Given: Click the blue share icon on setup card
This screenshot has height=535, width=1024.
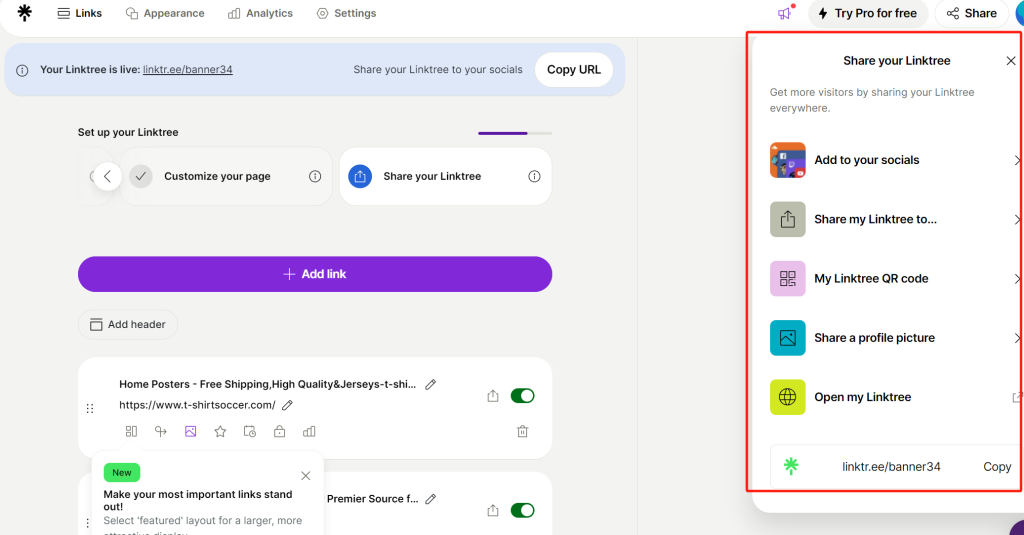Looking at the screenshot, I should tap(360, 176).
